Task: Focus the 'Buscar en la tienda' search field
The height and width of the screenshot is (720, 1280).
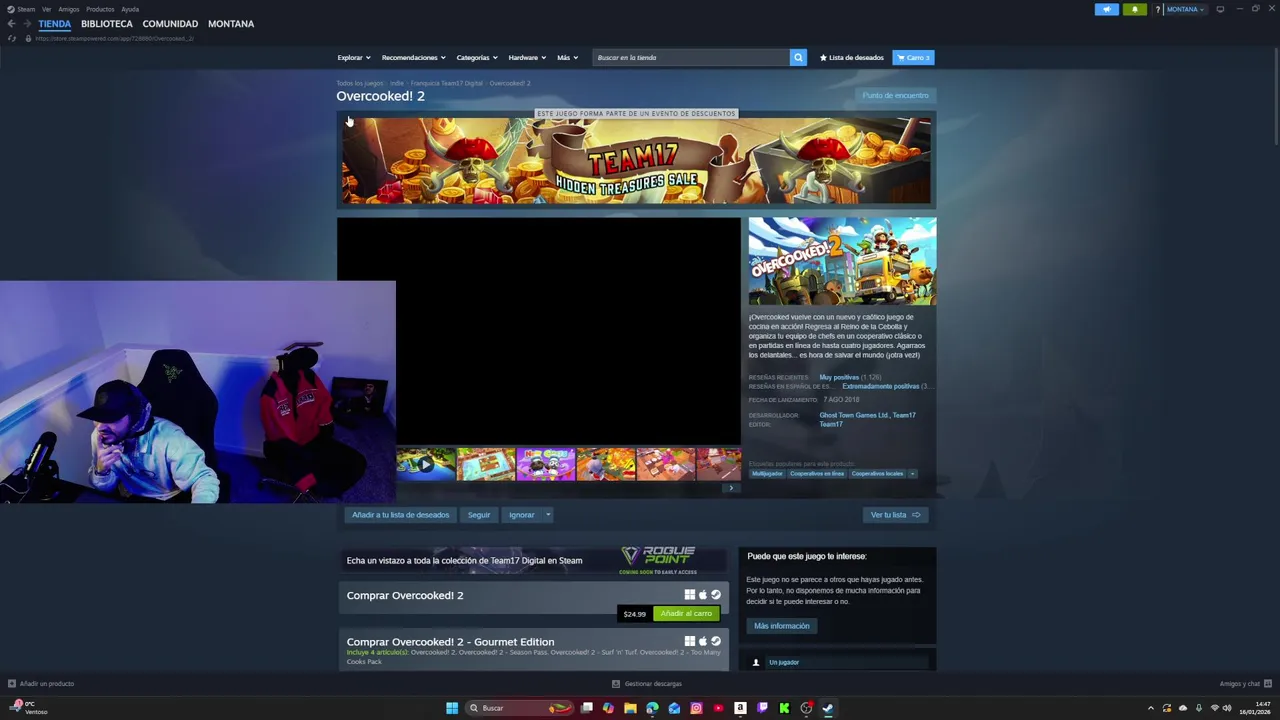Action: (x=691, y=57)
